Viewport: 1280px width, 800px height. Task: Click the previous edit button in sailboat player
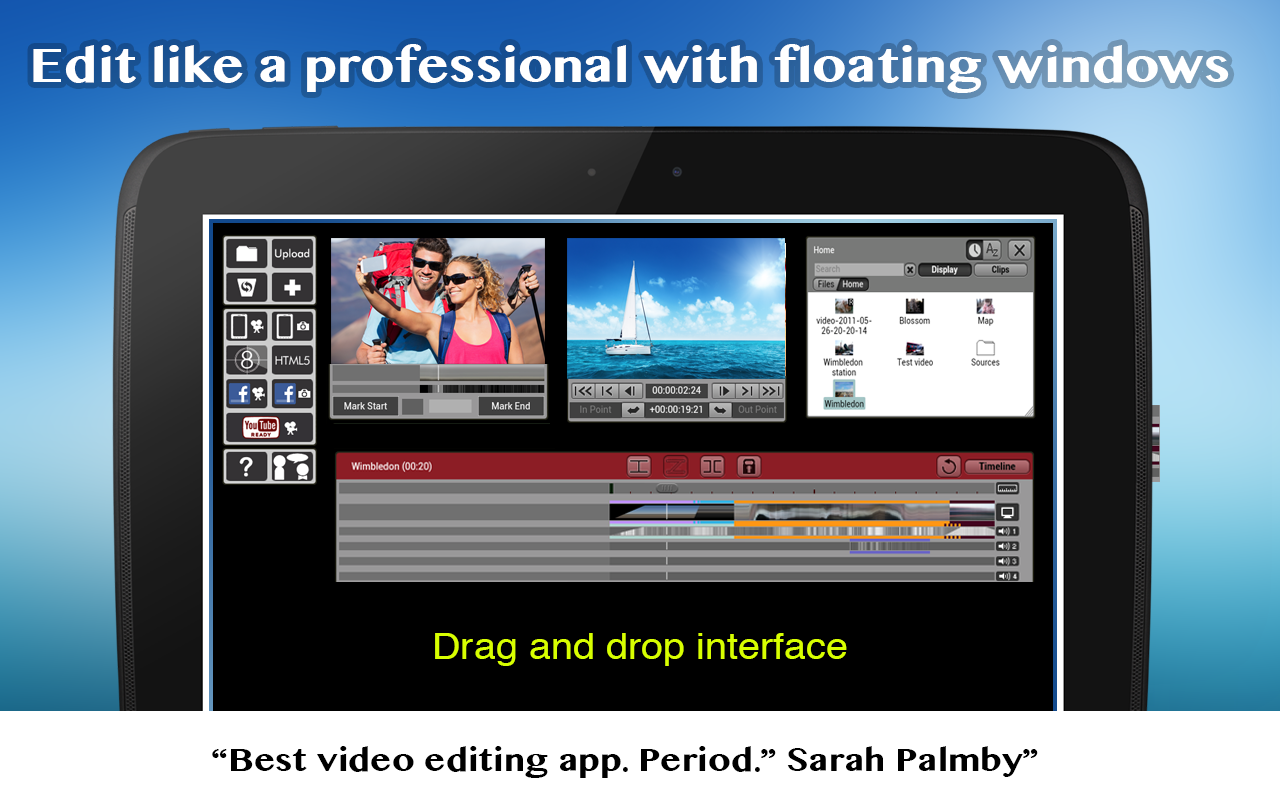tap(606, 391)
